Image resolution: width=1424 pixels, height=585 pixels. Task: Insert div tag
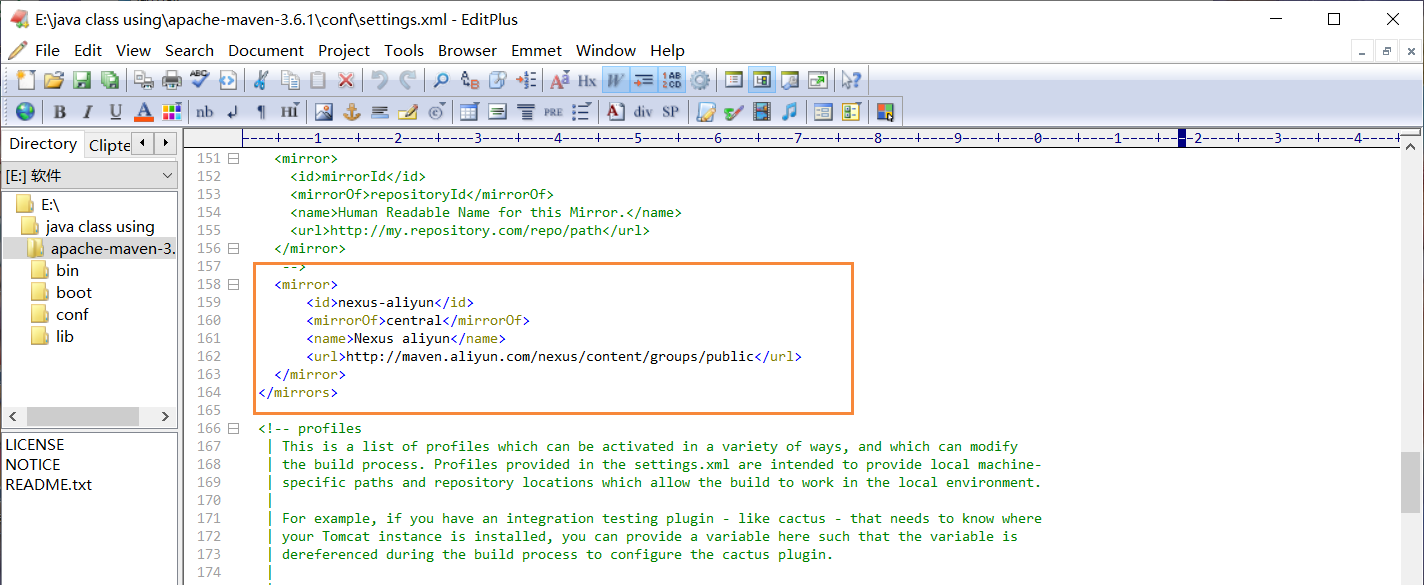click(x=643, y=111)
